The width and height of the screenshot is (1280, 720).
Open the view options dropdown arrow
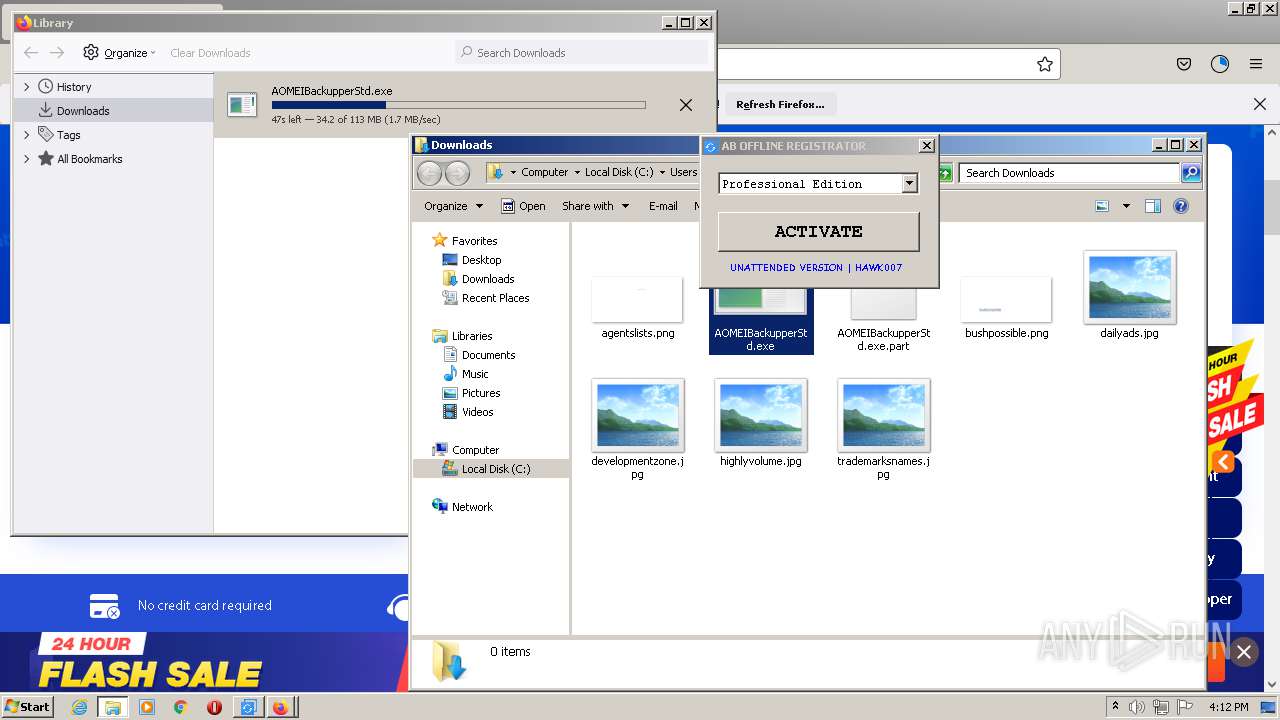point(1126,206)
